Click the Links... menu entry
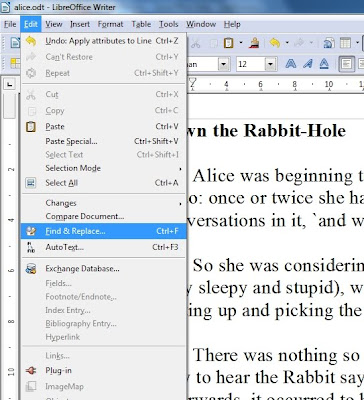364x400 pixels. (103, 356)
